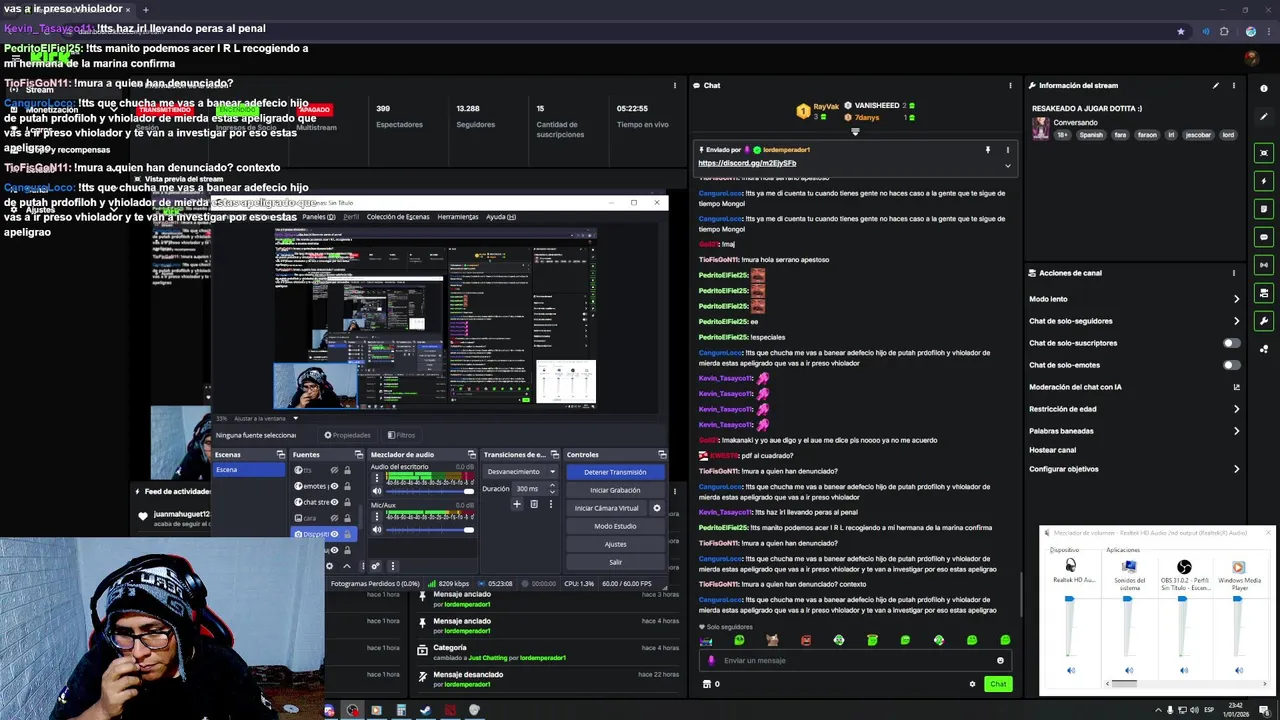Toggle visibility of the tts source
Screen dimensions: 1280x720
click(334, 470)
